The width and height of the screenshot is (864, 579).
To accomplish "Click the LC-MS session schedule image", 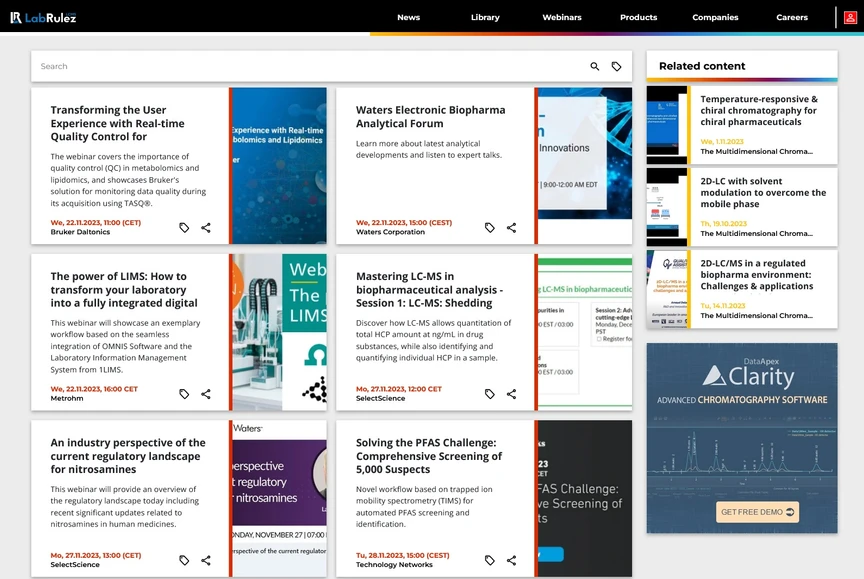I will tap(585, 332).
